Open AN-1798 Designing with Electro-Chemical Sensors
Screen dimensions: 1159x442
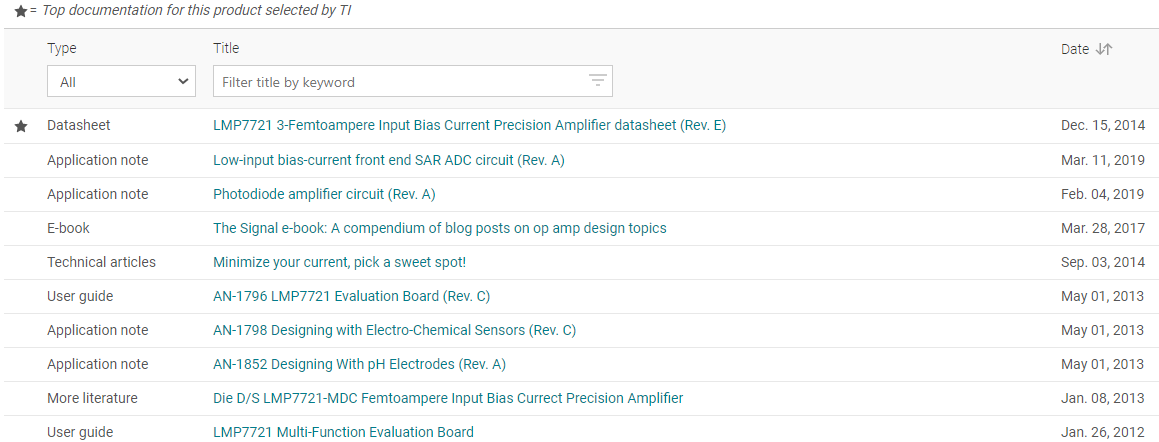(x=394, y=330)
